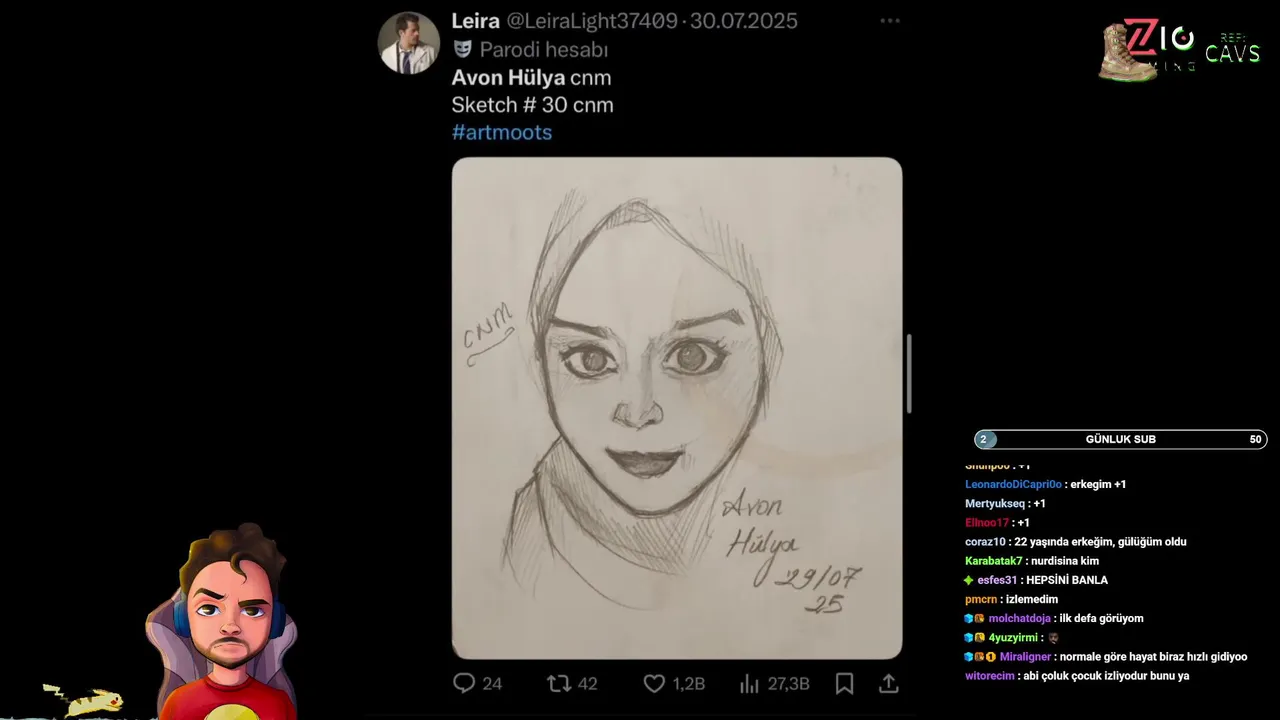Bookmark this tweet
This screenshot has width=1280, height=720.
(844, 683)
